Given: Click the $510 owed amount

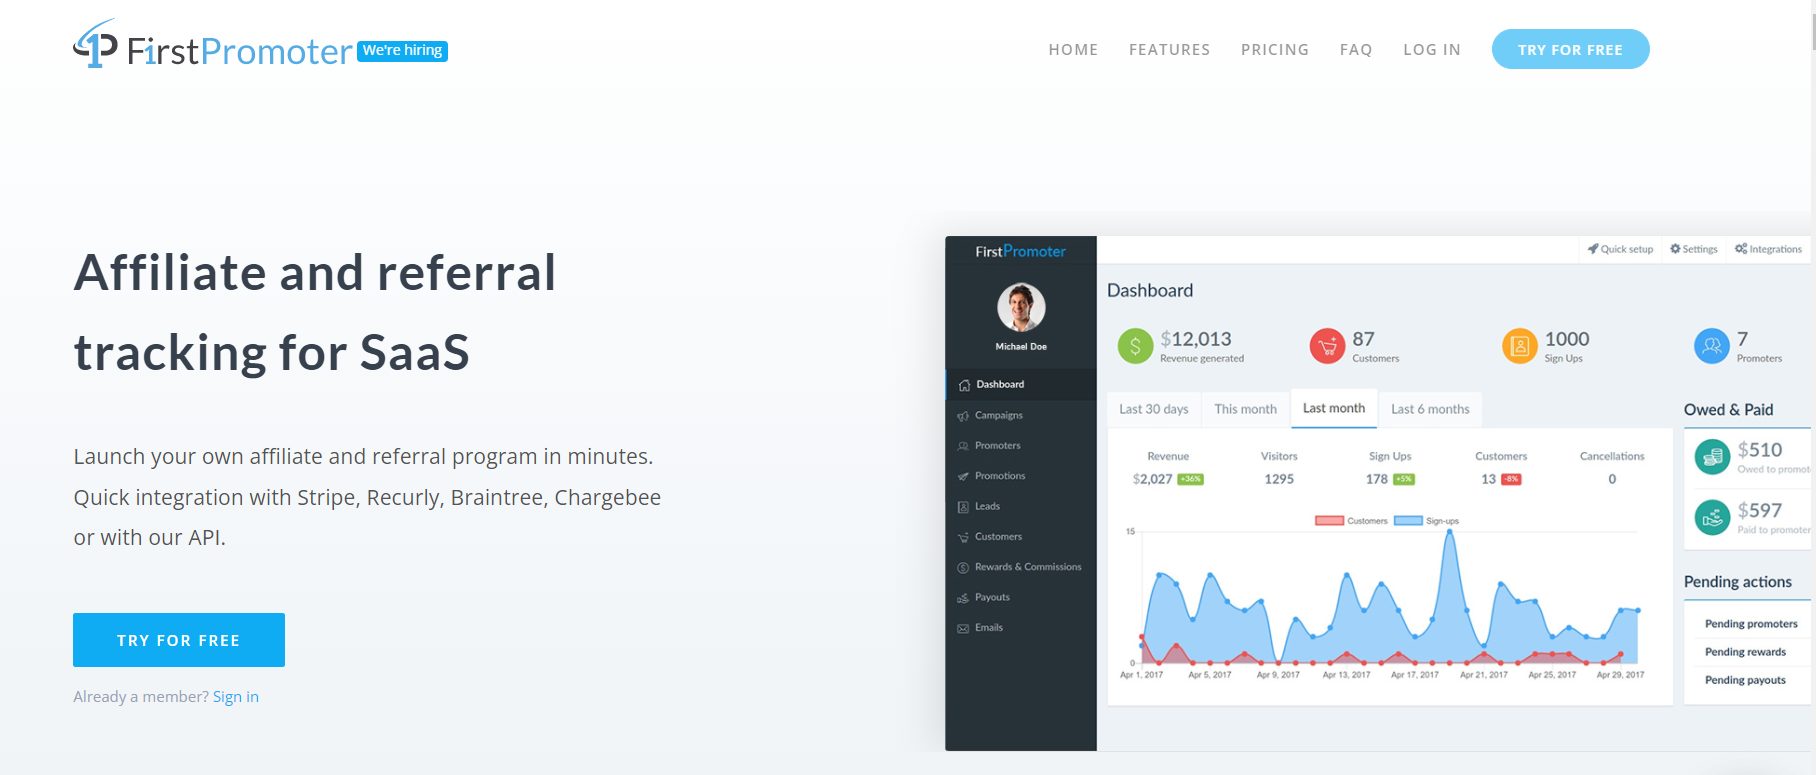Looking at the screenshot, I should click(x=1760, y=450).
